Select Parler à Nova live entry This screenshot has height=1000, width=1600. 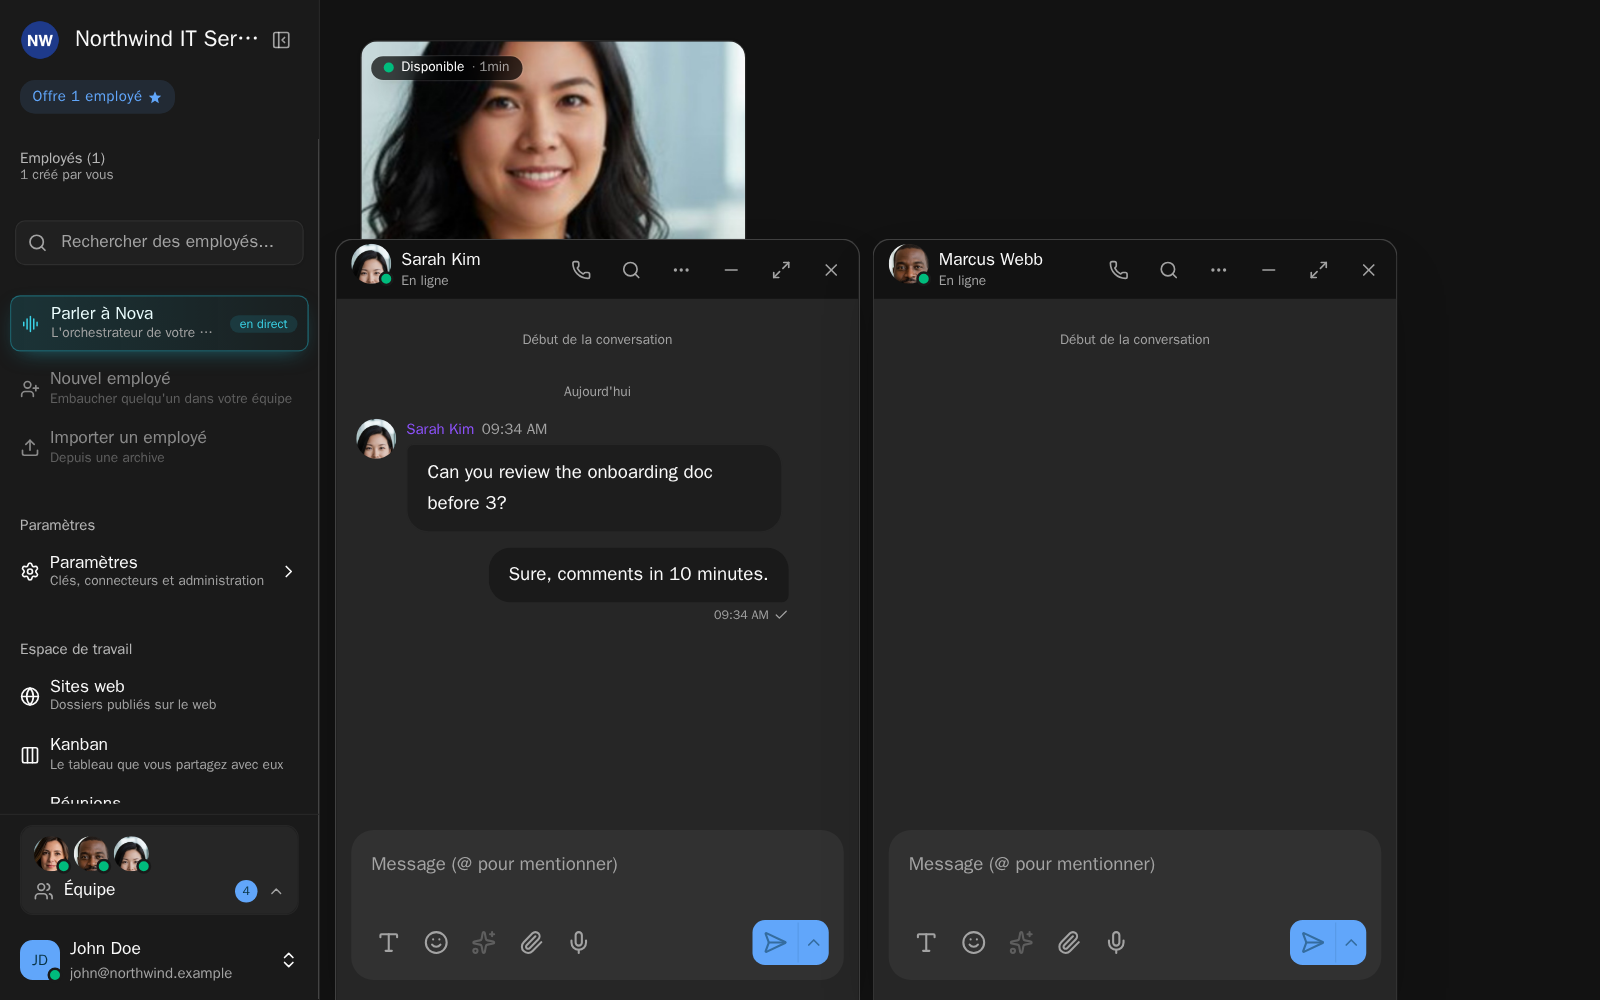click(x=160, y=323)
